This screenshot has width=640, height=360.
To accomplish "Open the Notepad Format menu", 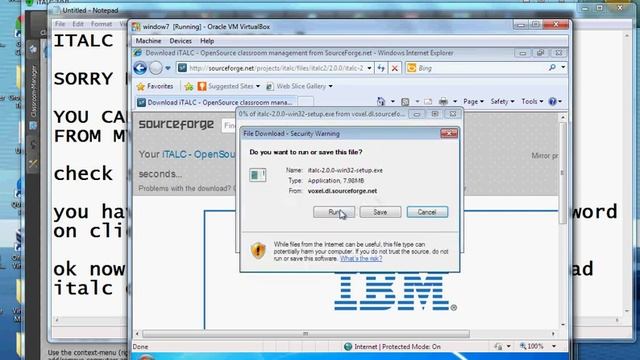I will (x=101, y=24).
